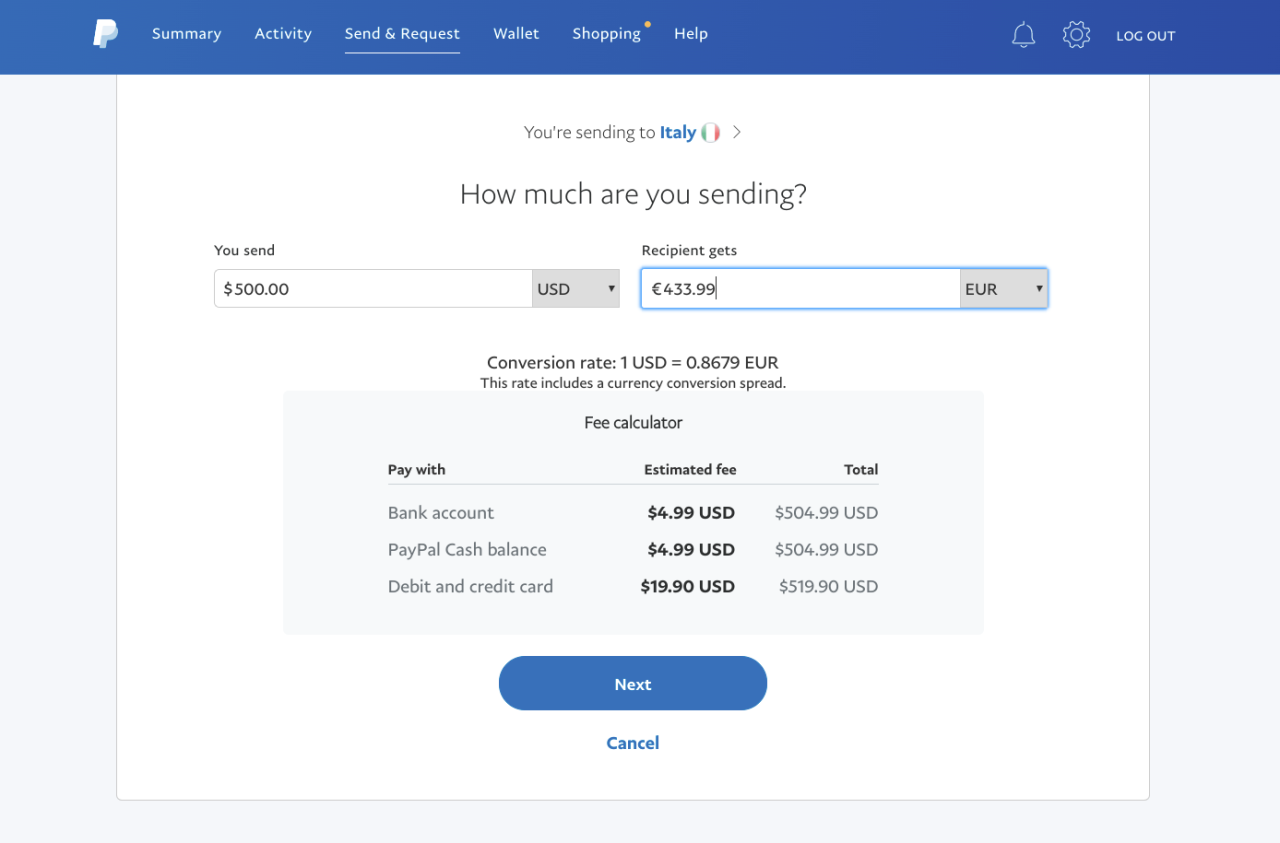Click the Total column header
1280x843 pixels.
[x=861, y=470]
